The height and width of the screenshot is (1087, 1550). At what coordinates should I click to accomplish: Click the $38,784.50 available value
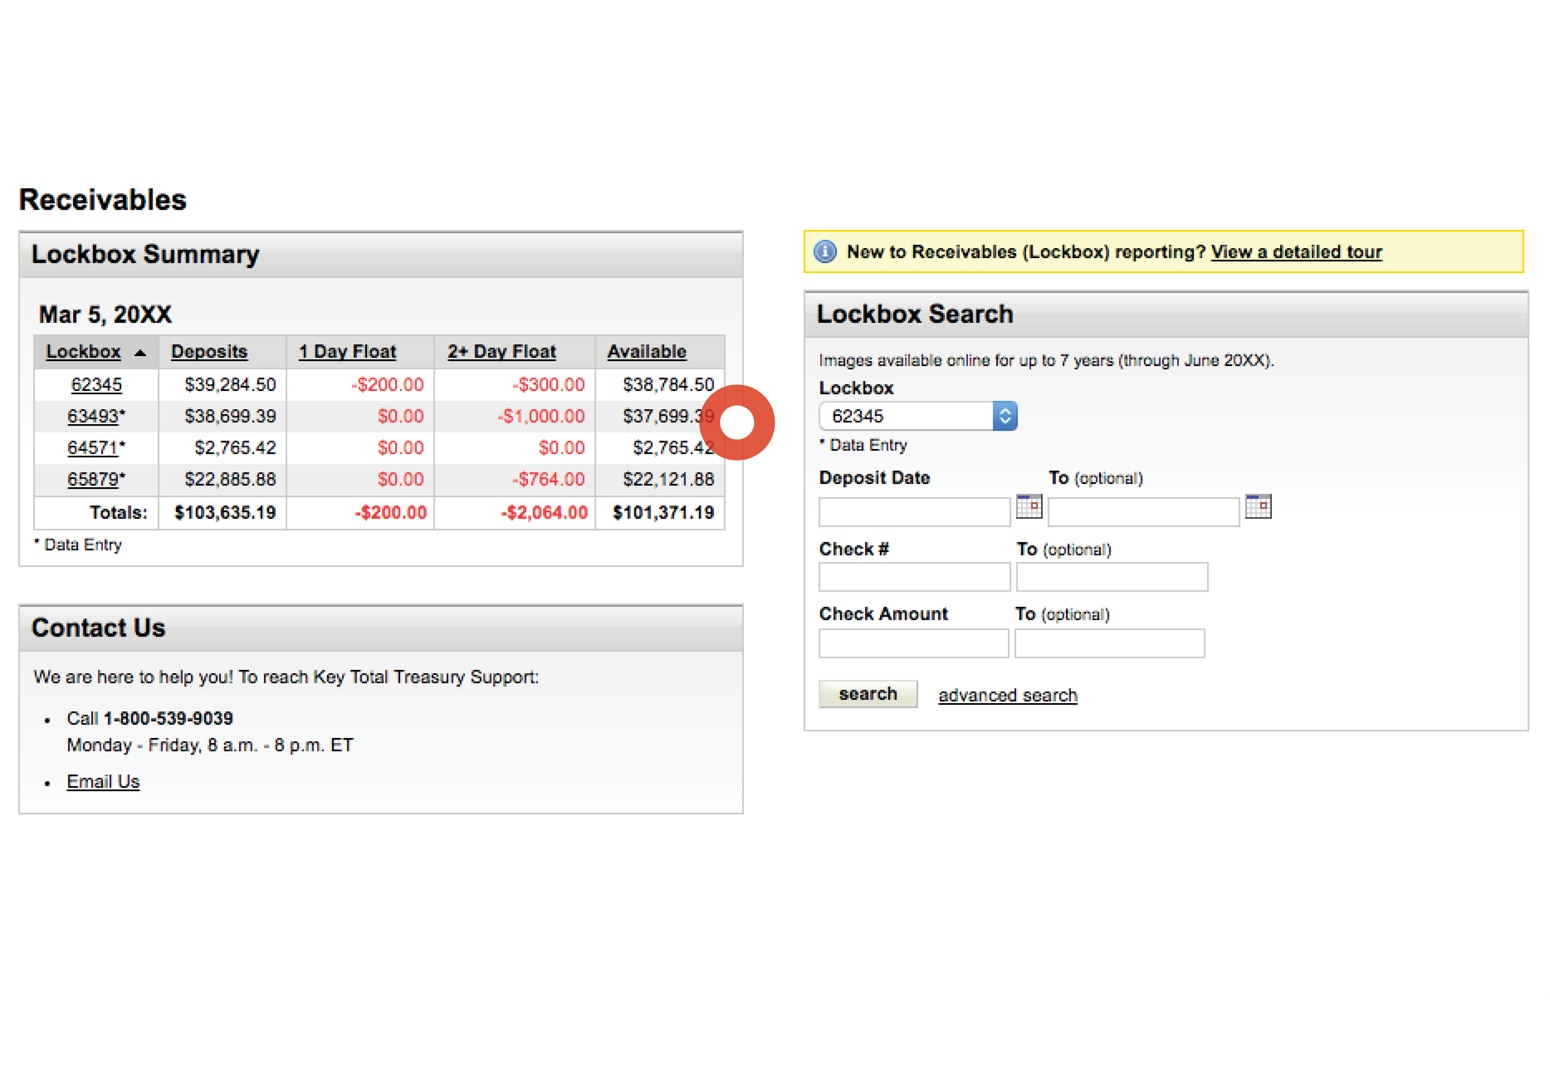click(x=668, y=385)
